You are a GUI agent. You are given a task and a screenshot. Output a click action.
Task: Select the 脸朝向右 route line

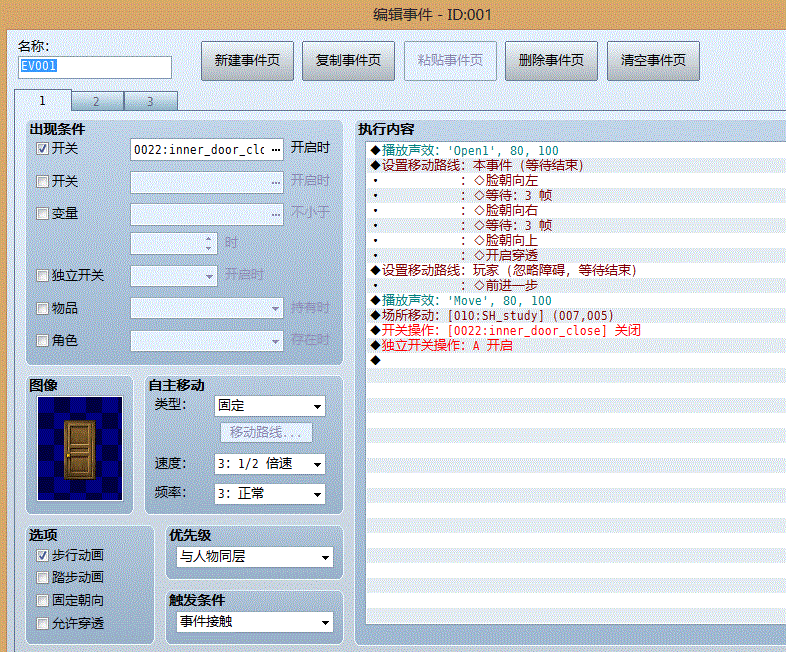point(576,210)
